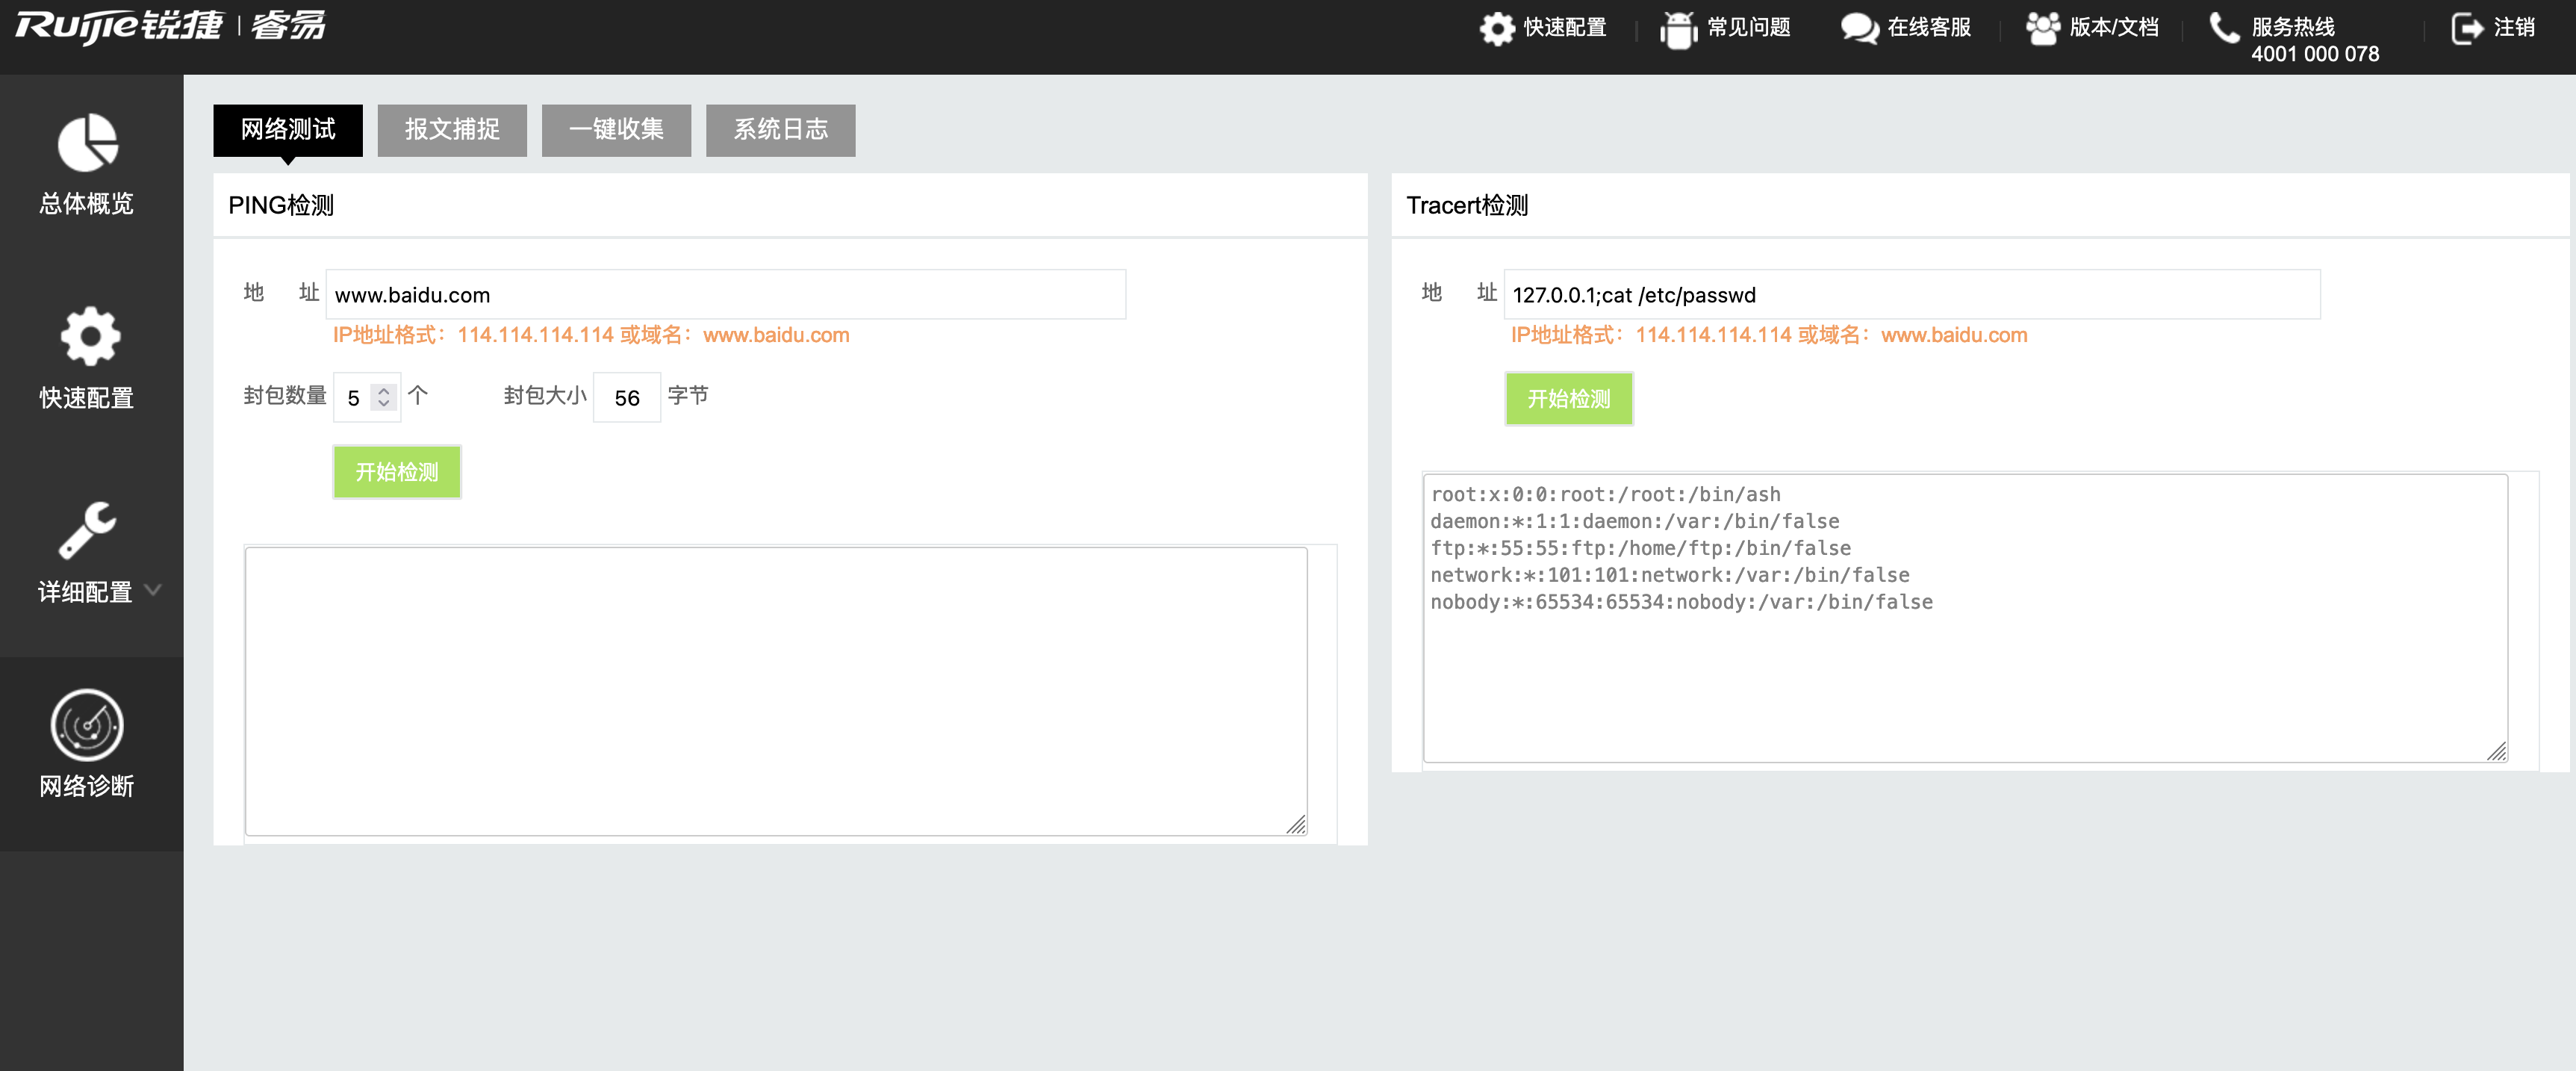Click the 'nobody:*:65534' output line

(x=1681, y=602)
